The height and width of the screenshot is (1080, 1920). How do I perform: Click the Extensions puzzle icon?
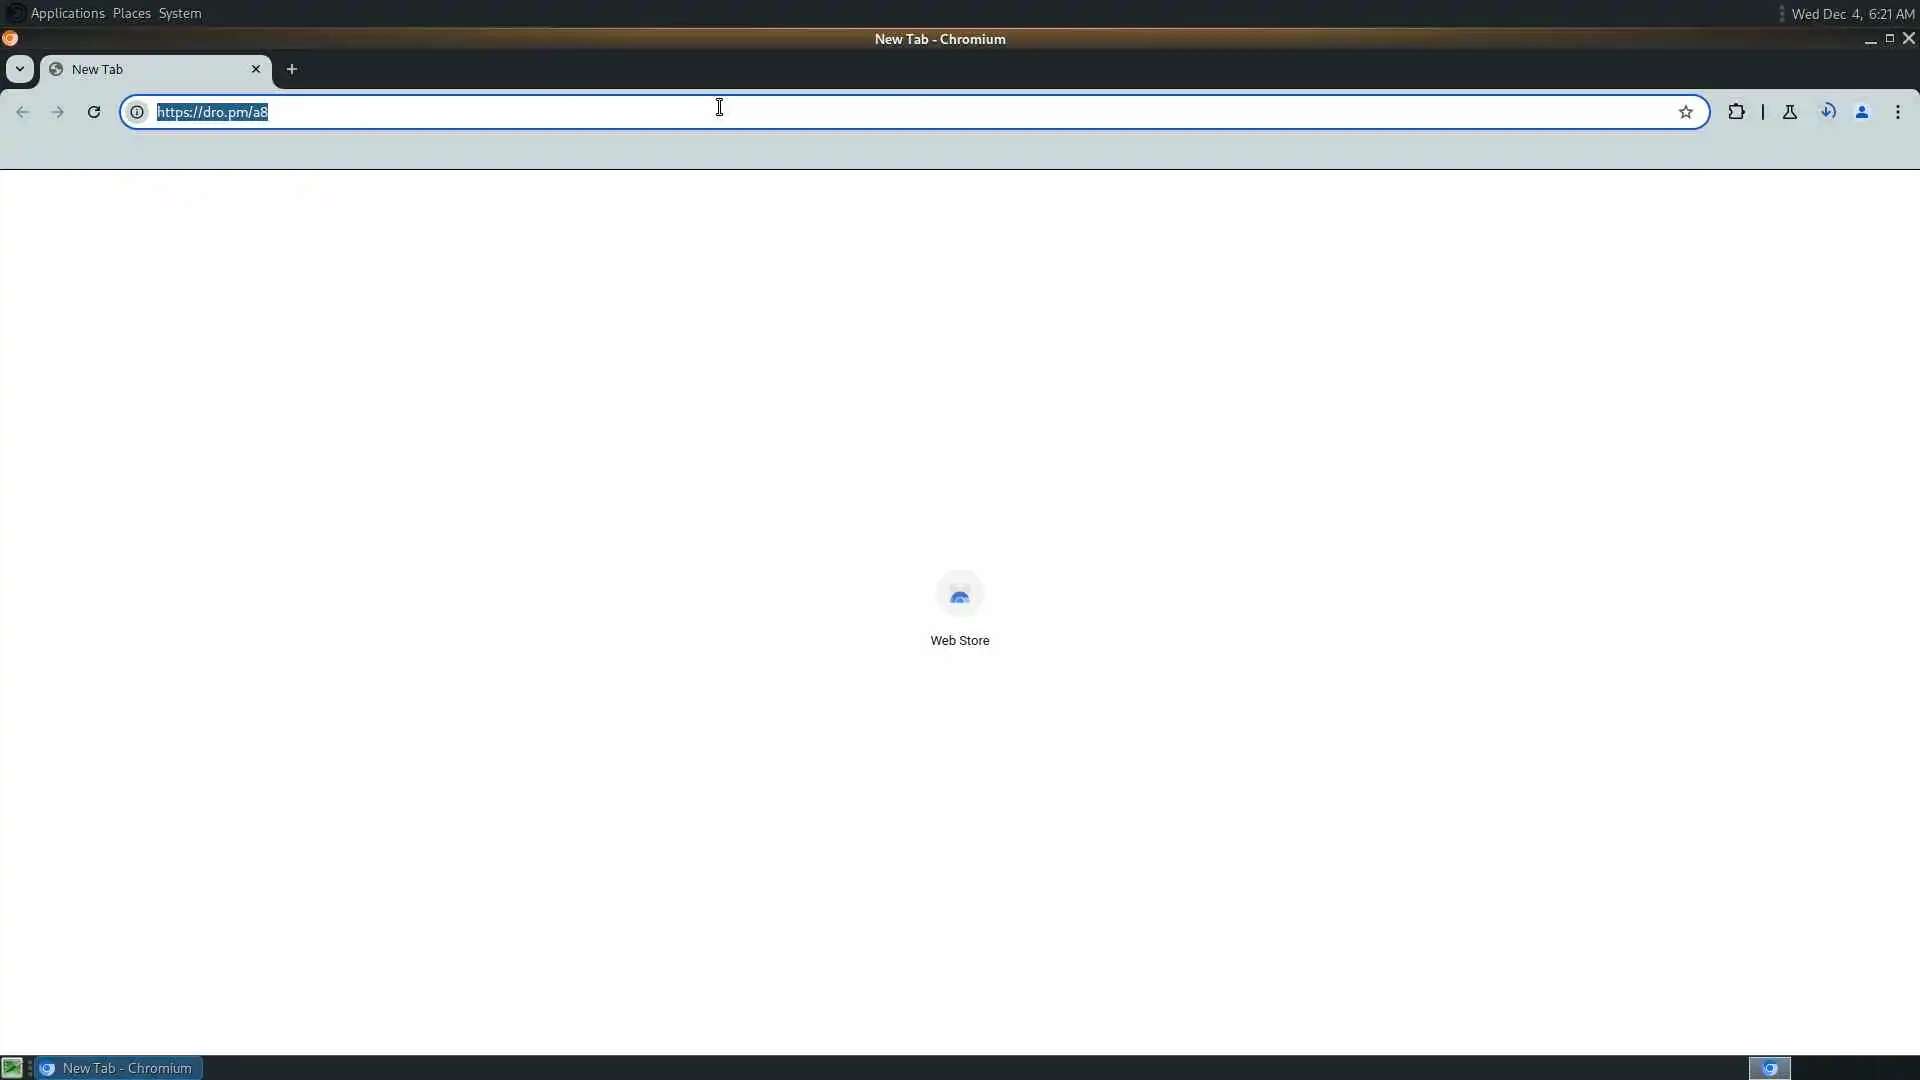pos(1736,112)
